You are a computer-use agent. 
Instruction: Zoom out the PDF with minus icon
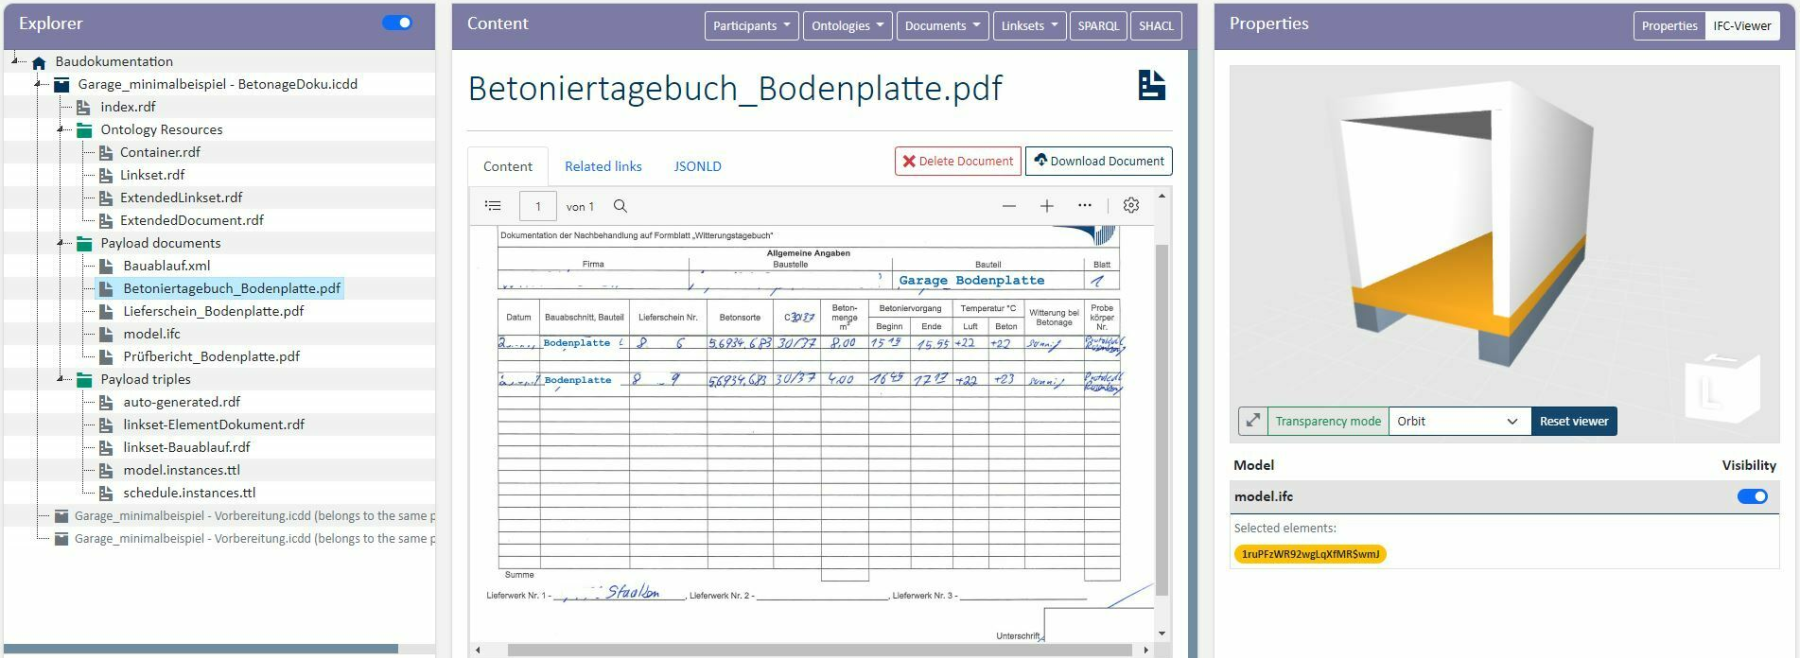(1009, 206)
